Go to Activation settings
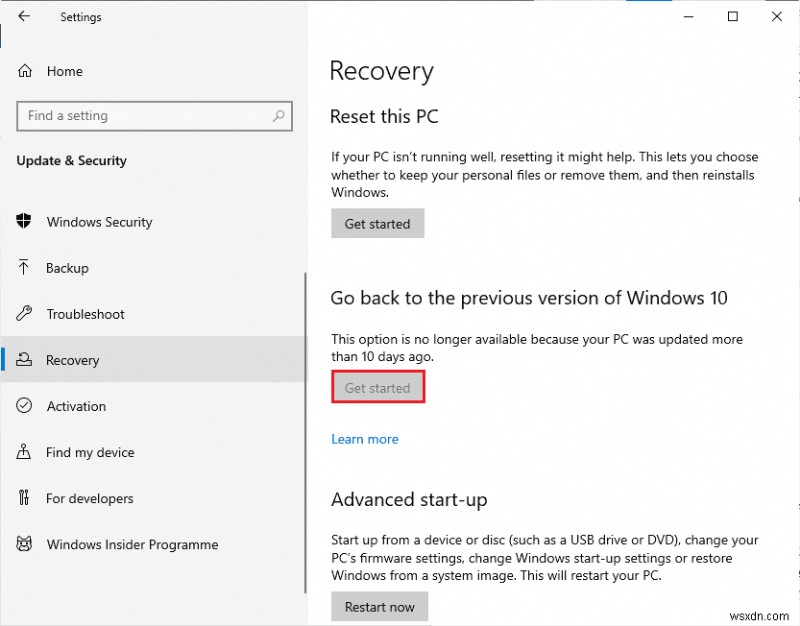The height and width of the screenshot is (626, 800). (x=76, y=406)
